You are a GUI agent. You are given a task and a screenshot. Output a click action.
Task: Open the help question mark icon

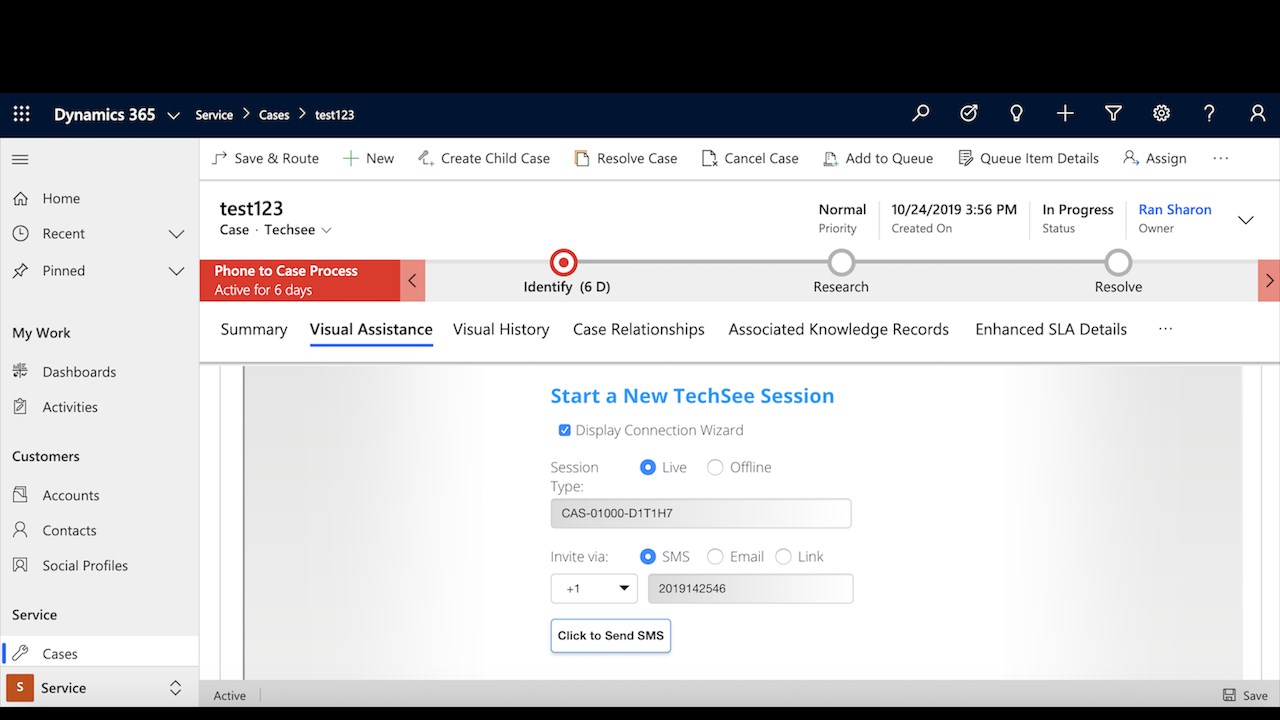pyautogui.click(x=1209, y=114)
